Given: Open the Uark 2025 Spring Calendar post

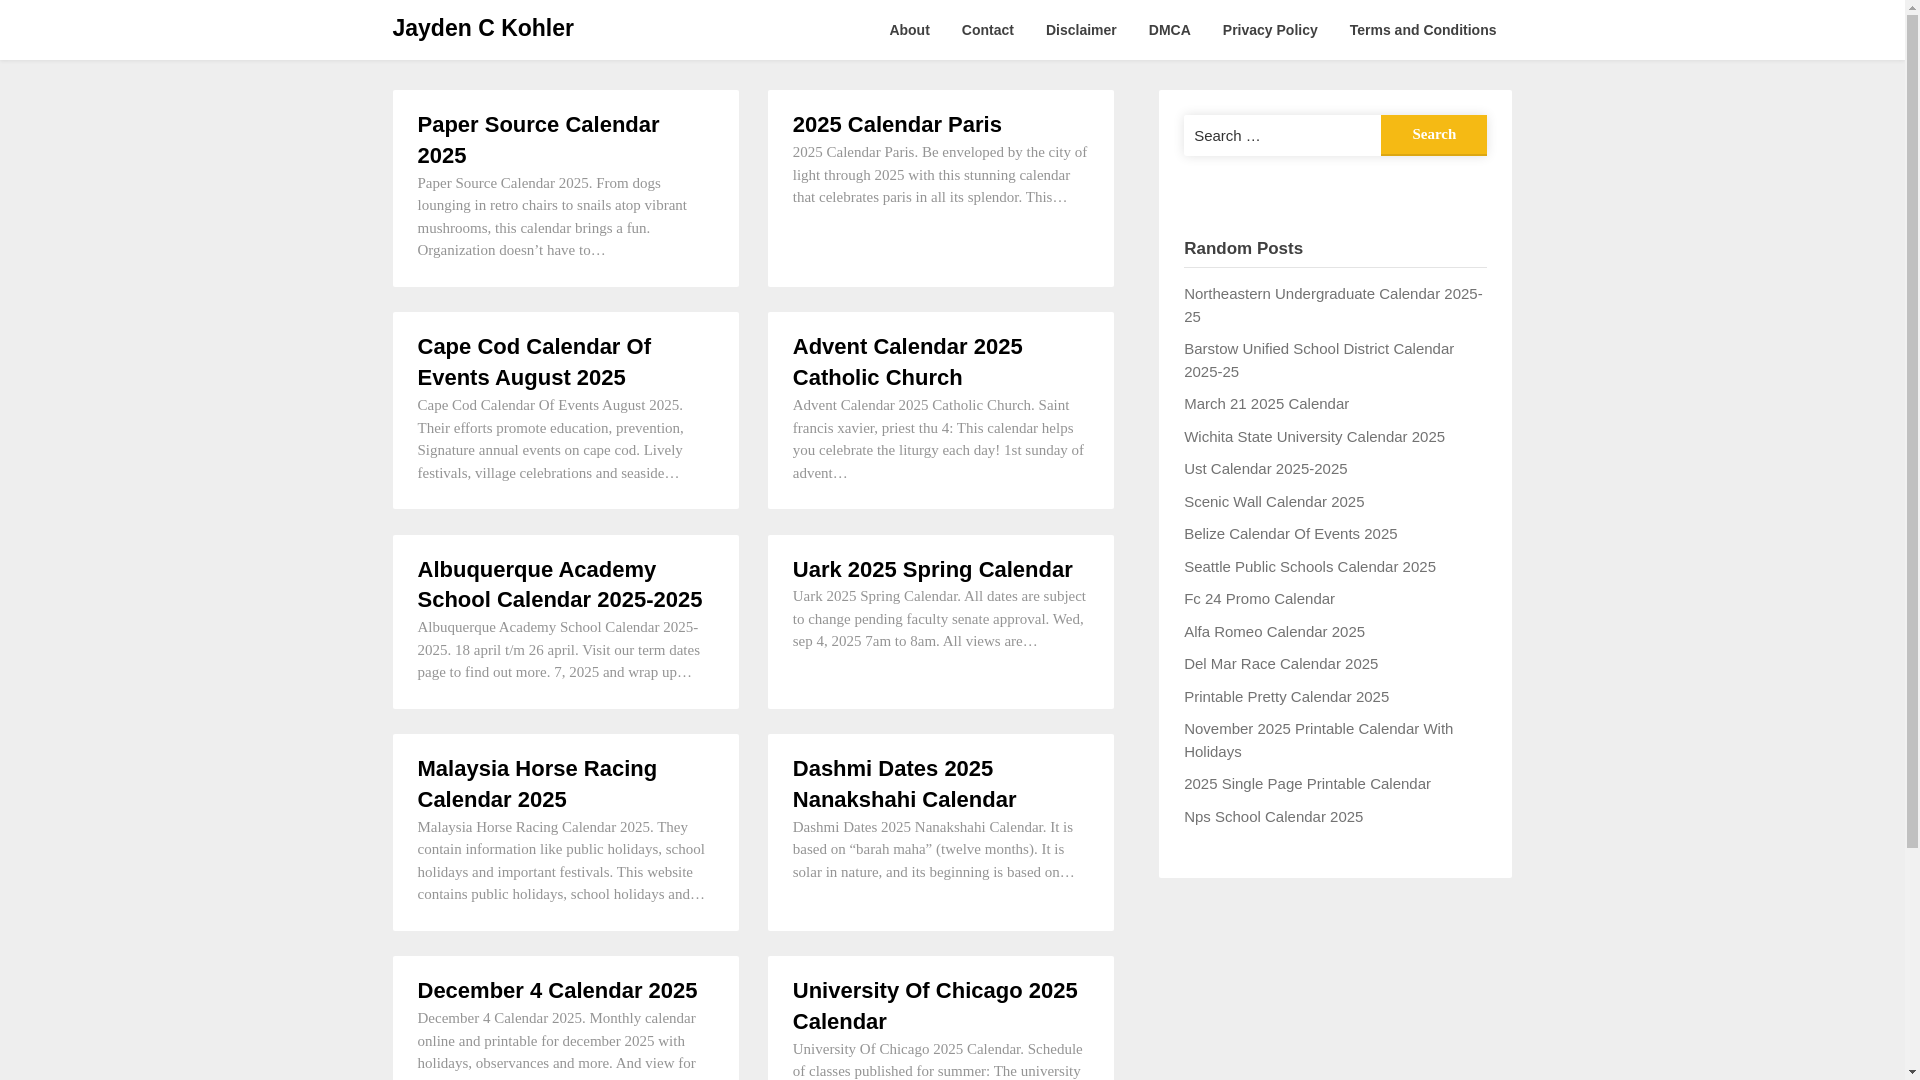Looking at the screenshot, I should coord(932,570).
